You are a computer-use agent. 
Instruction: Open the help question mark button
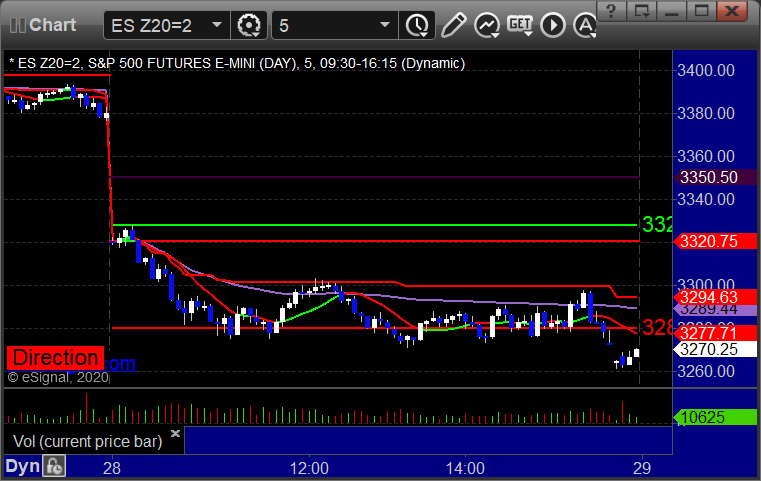(611, 11)
